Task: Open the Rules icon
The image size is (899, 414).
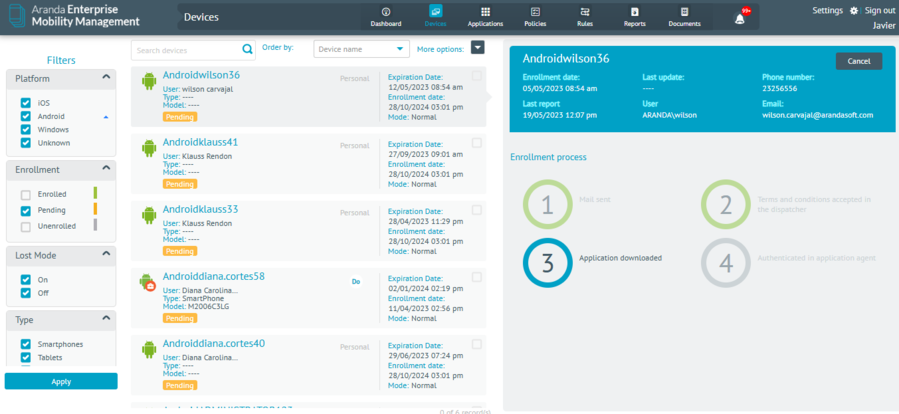Action: pyautogui.click(x=585, y=11)
